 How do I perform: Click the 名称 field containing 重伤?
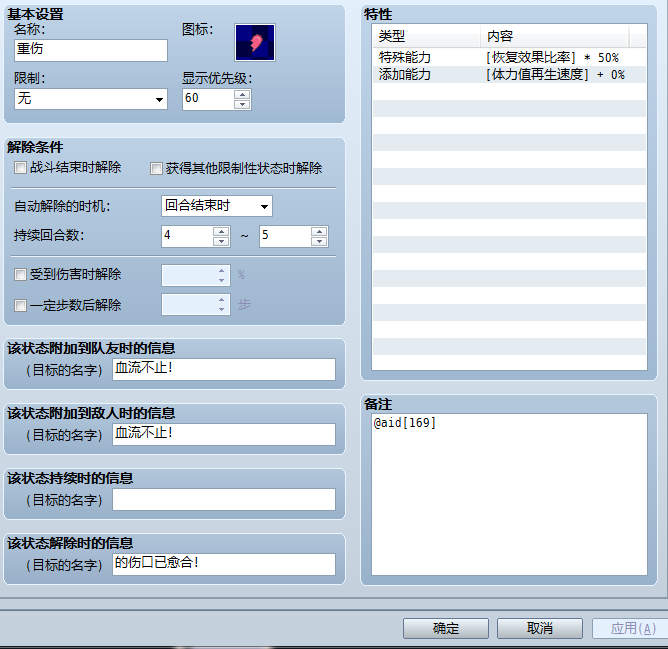pos(91,50)
